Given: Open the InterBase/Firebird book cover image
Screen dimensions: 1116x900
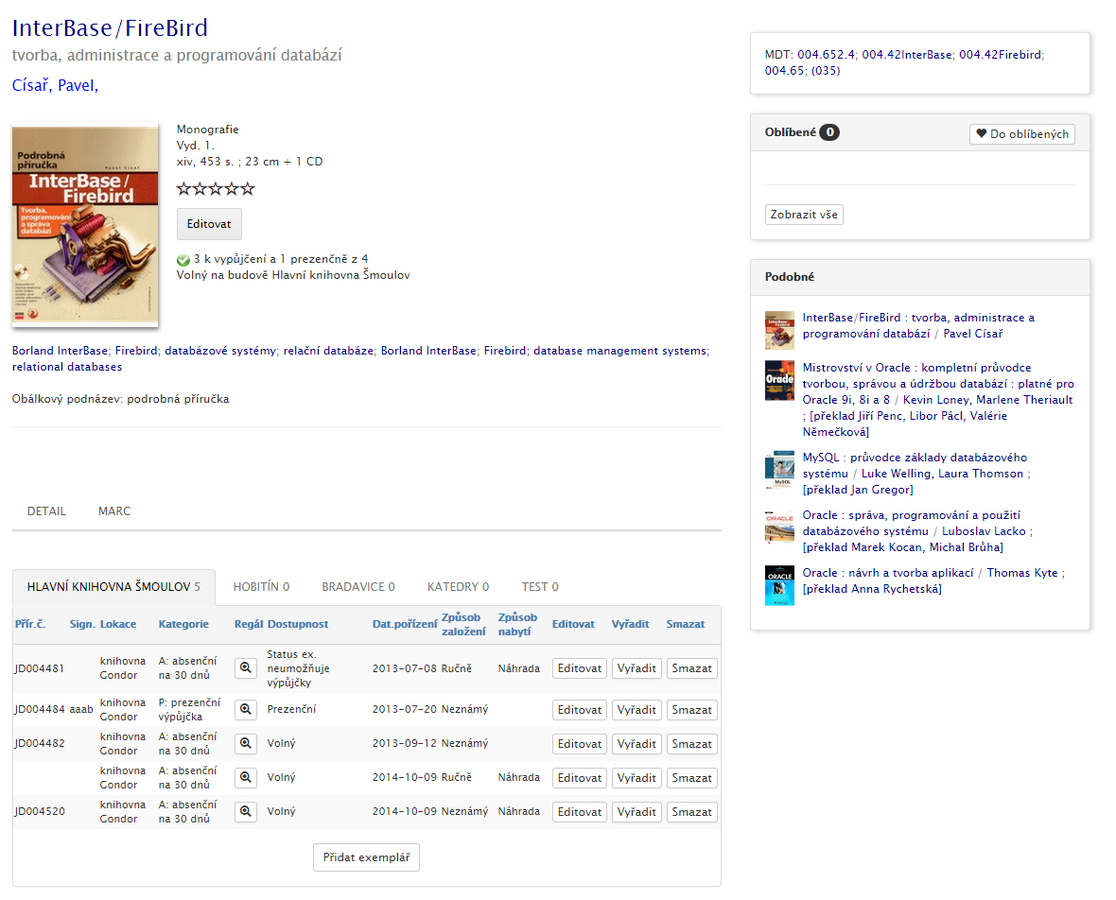Looking at the screenshot, I should click(85, 226).
